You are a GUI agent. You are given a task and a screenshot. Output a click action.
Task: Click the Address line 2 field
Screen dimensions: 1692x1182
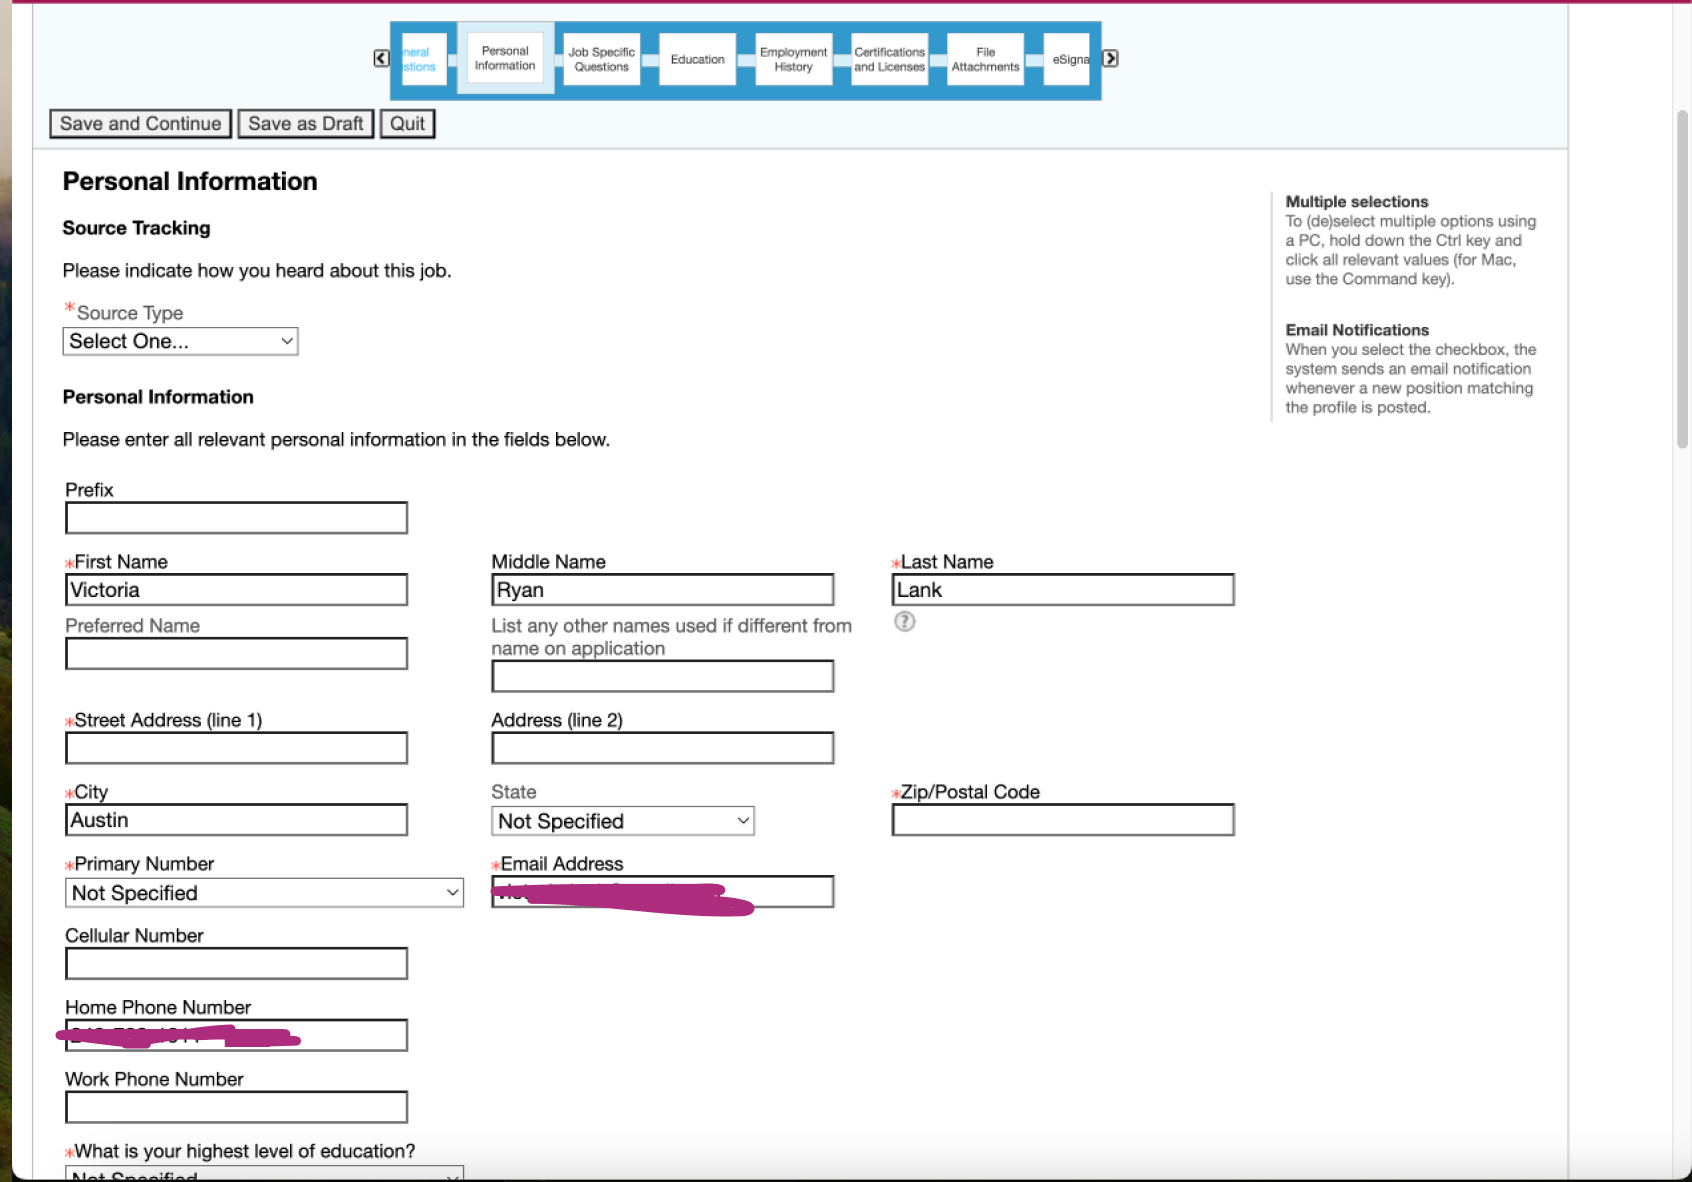point(662,748)
